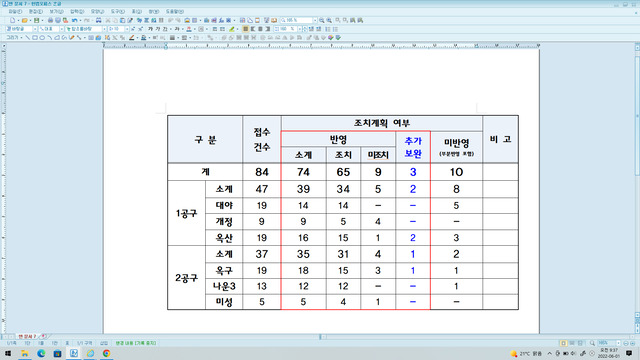Viewport: 640px width, 360px height.
Task: Click the 나운3 row label cell
Action: coord(224,286)
